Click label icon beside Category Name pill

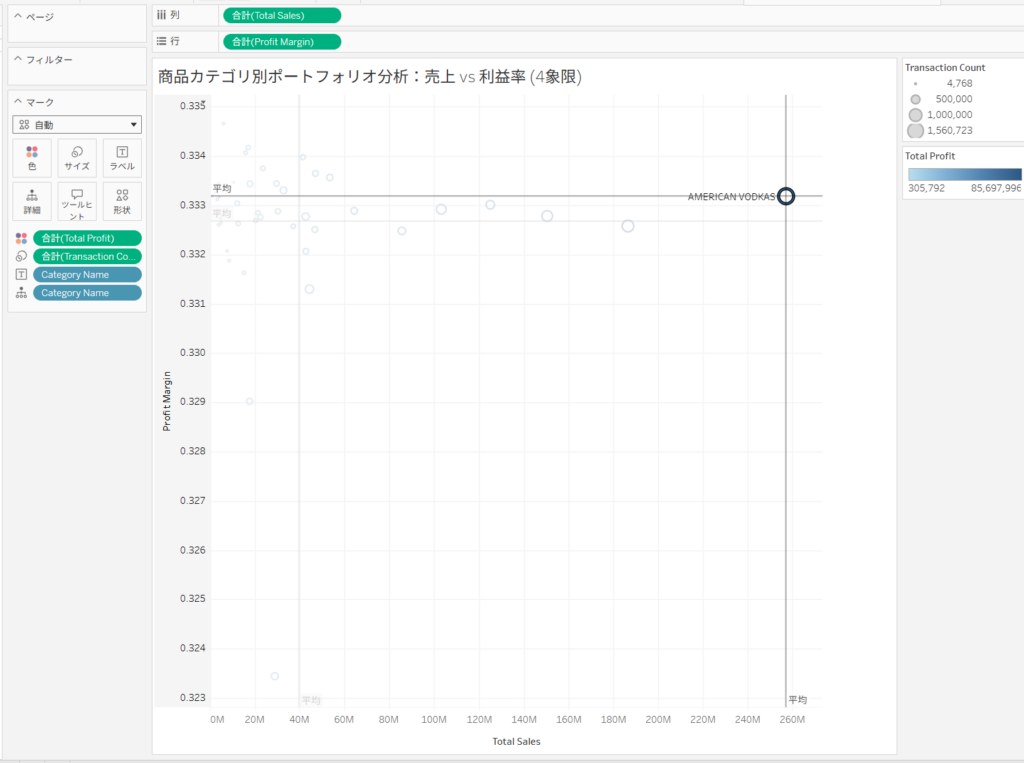coord(21,274)
